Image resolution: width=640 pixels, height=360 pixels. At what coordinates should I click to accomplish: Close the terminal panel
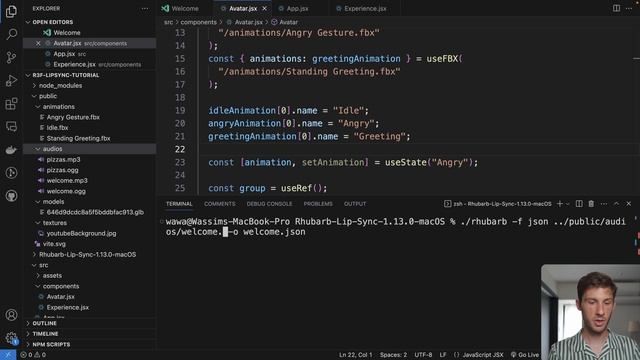[x=629, y=204]
